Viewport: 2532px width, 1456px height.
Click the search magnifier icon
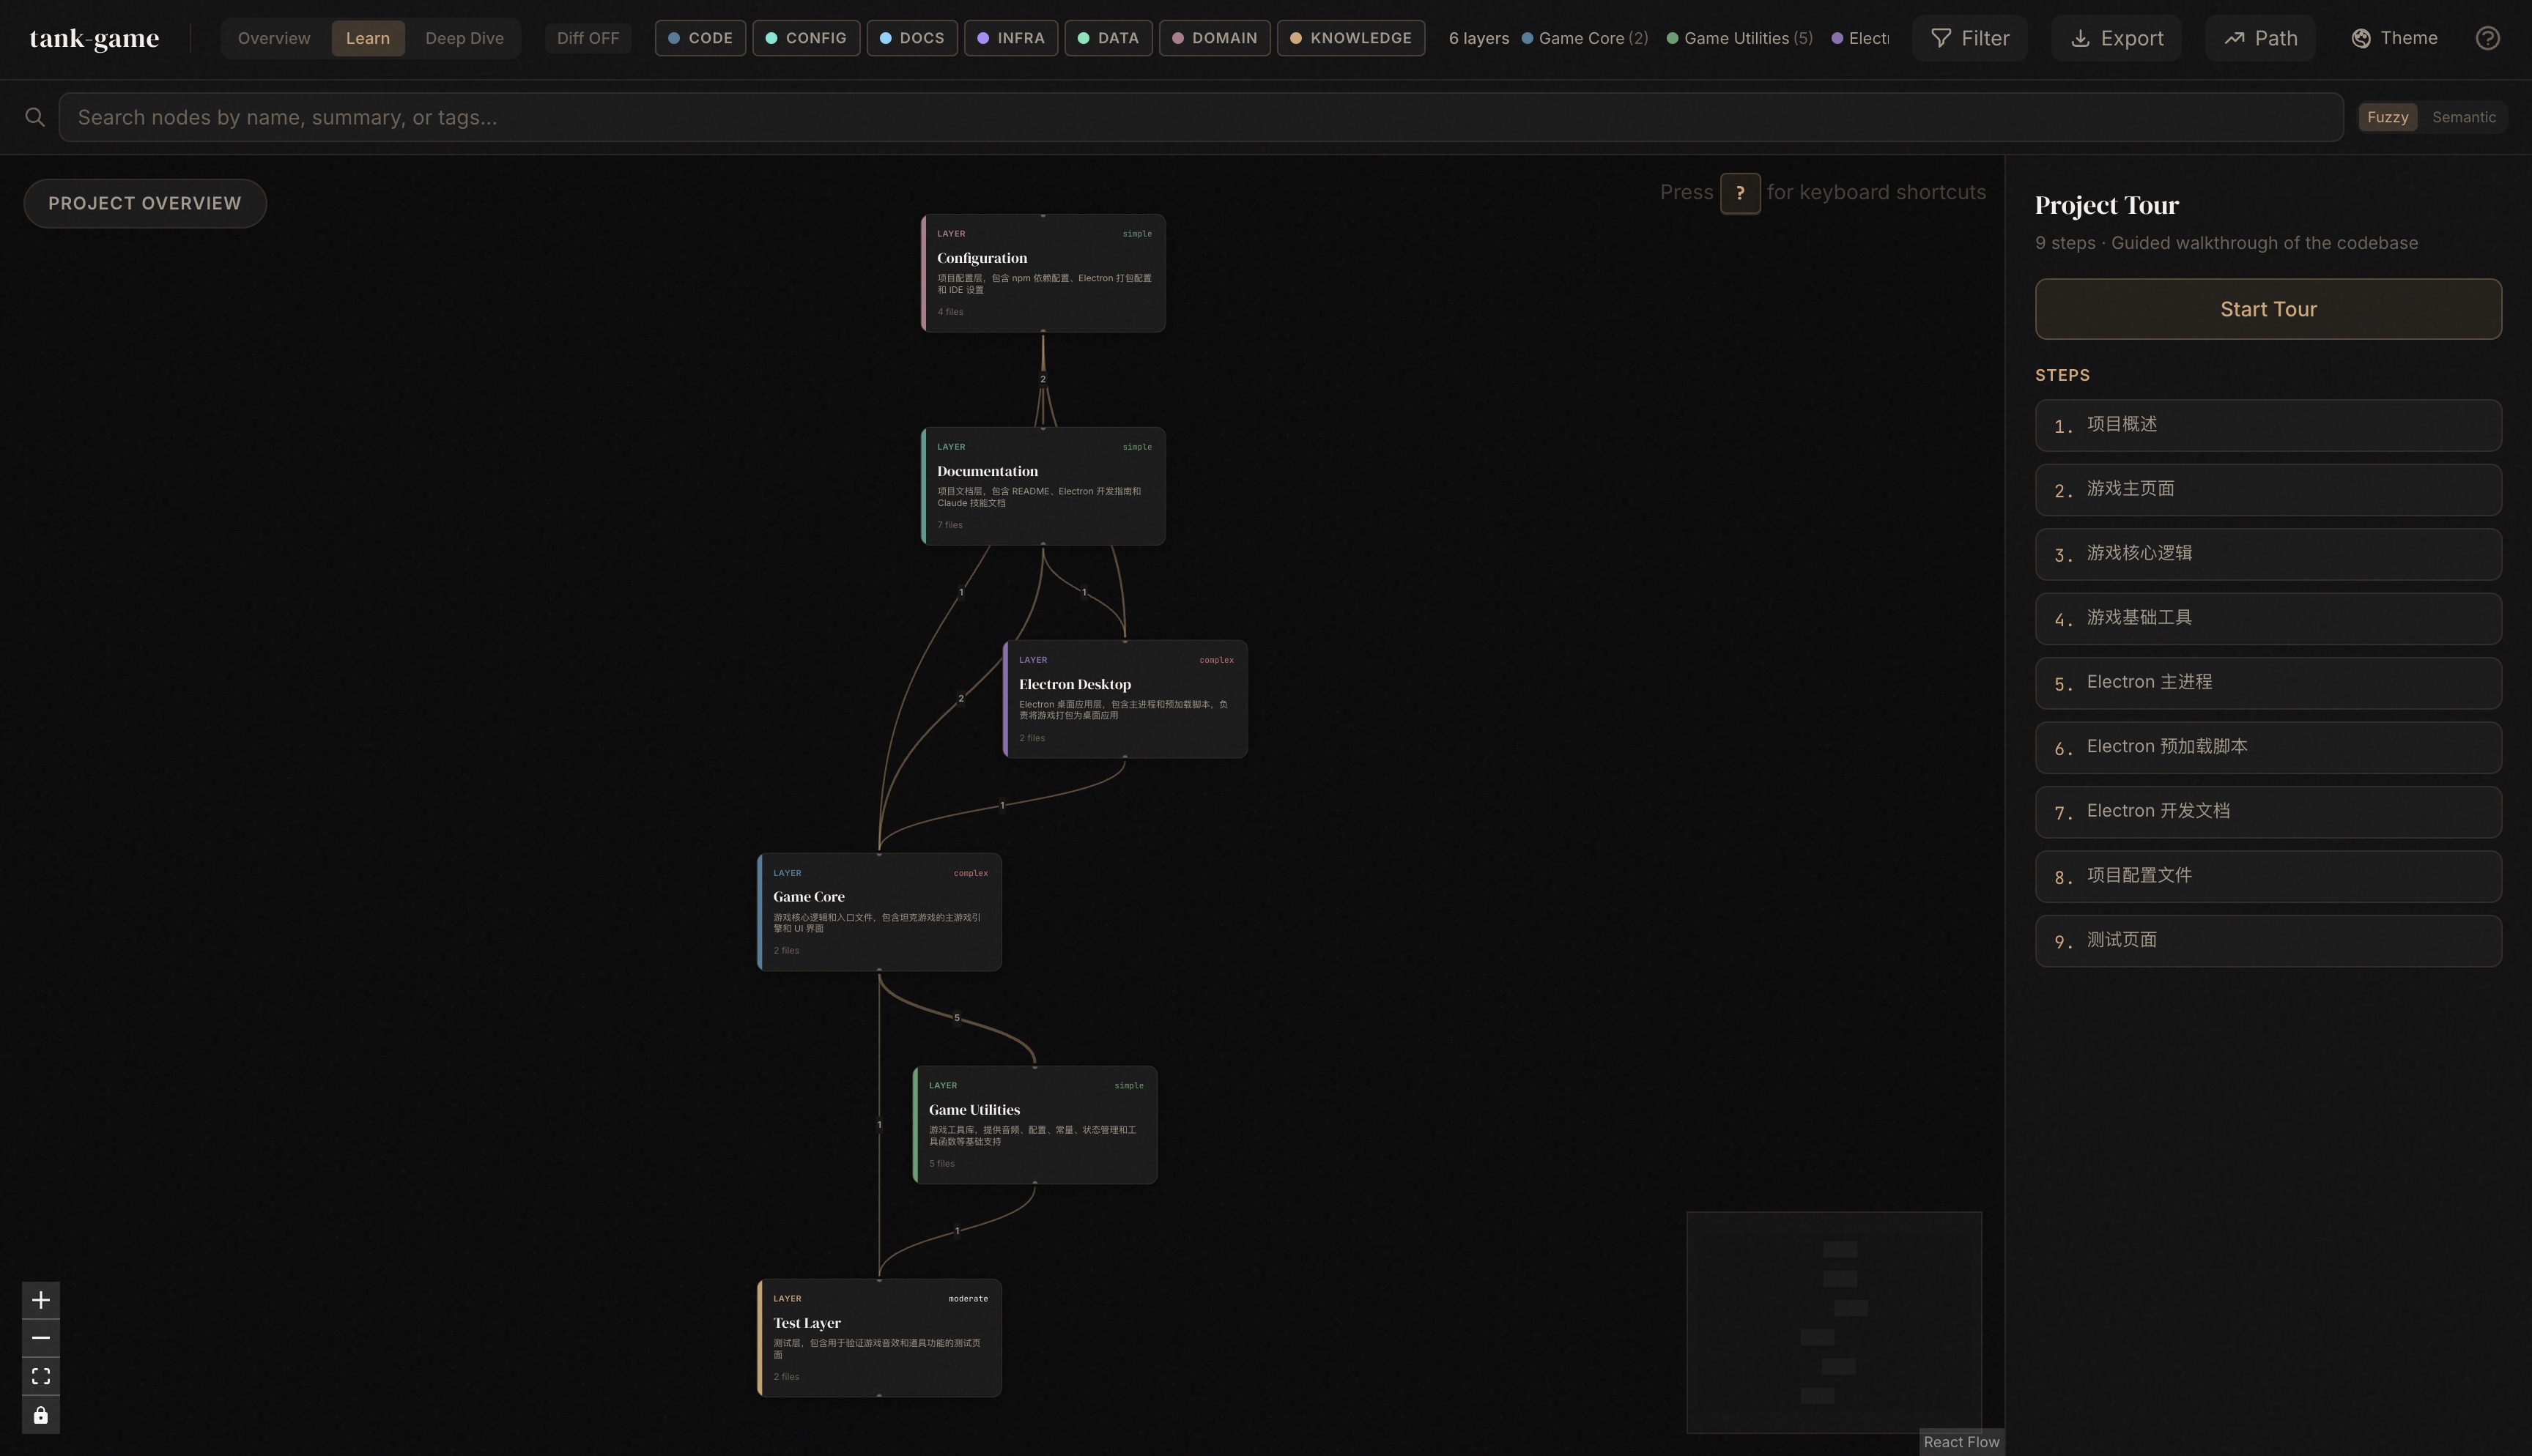pyautogui.click(x=35, y=117)
